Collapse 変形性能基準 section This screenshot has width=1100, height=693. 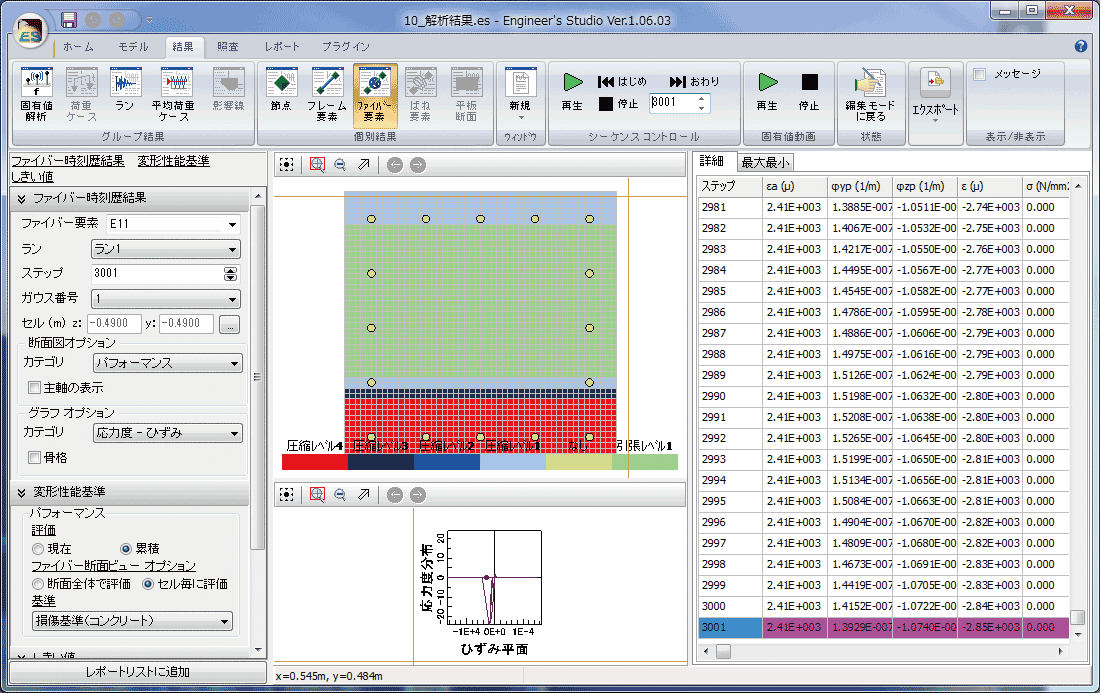(x=22, y=492)
